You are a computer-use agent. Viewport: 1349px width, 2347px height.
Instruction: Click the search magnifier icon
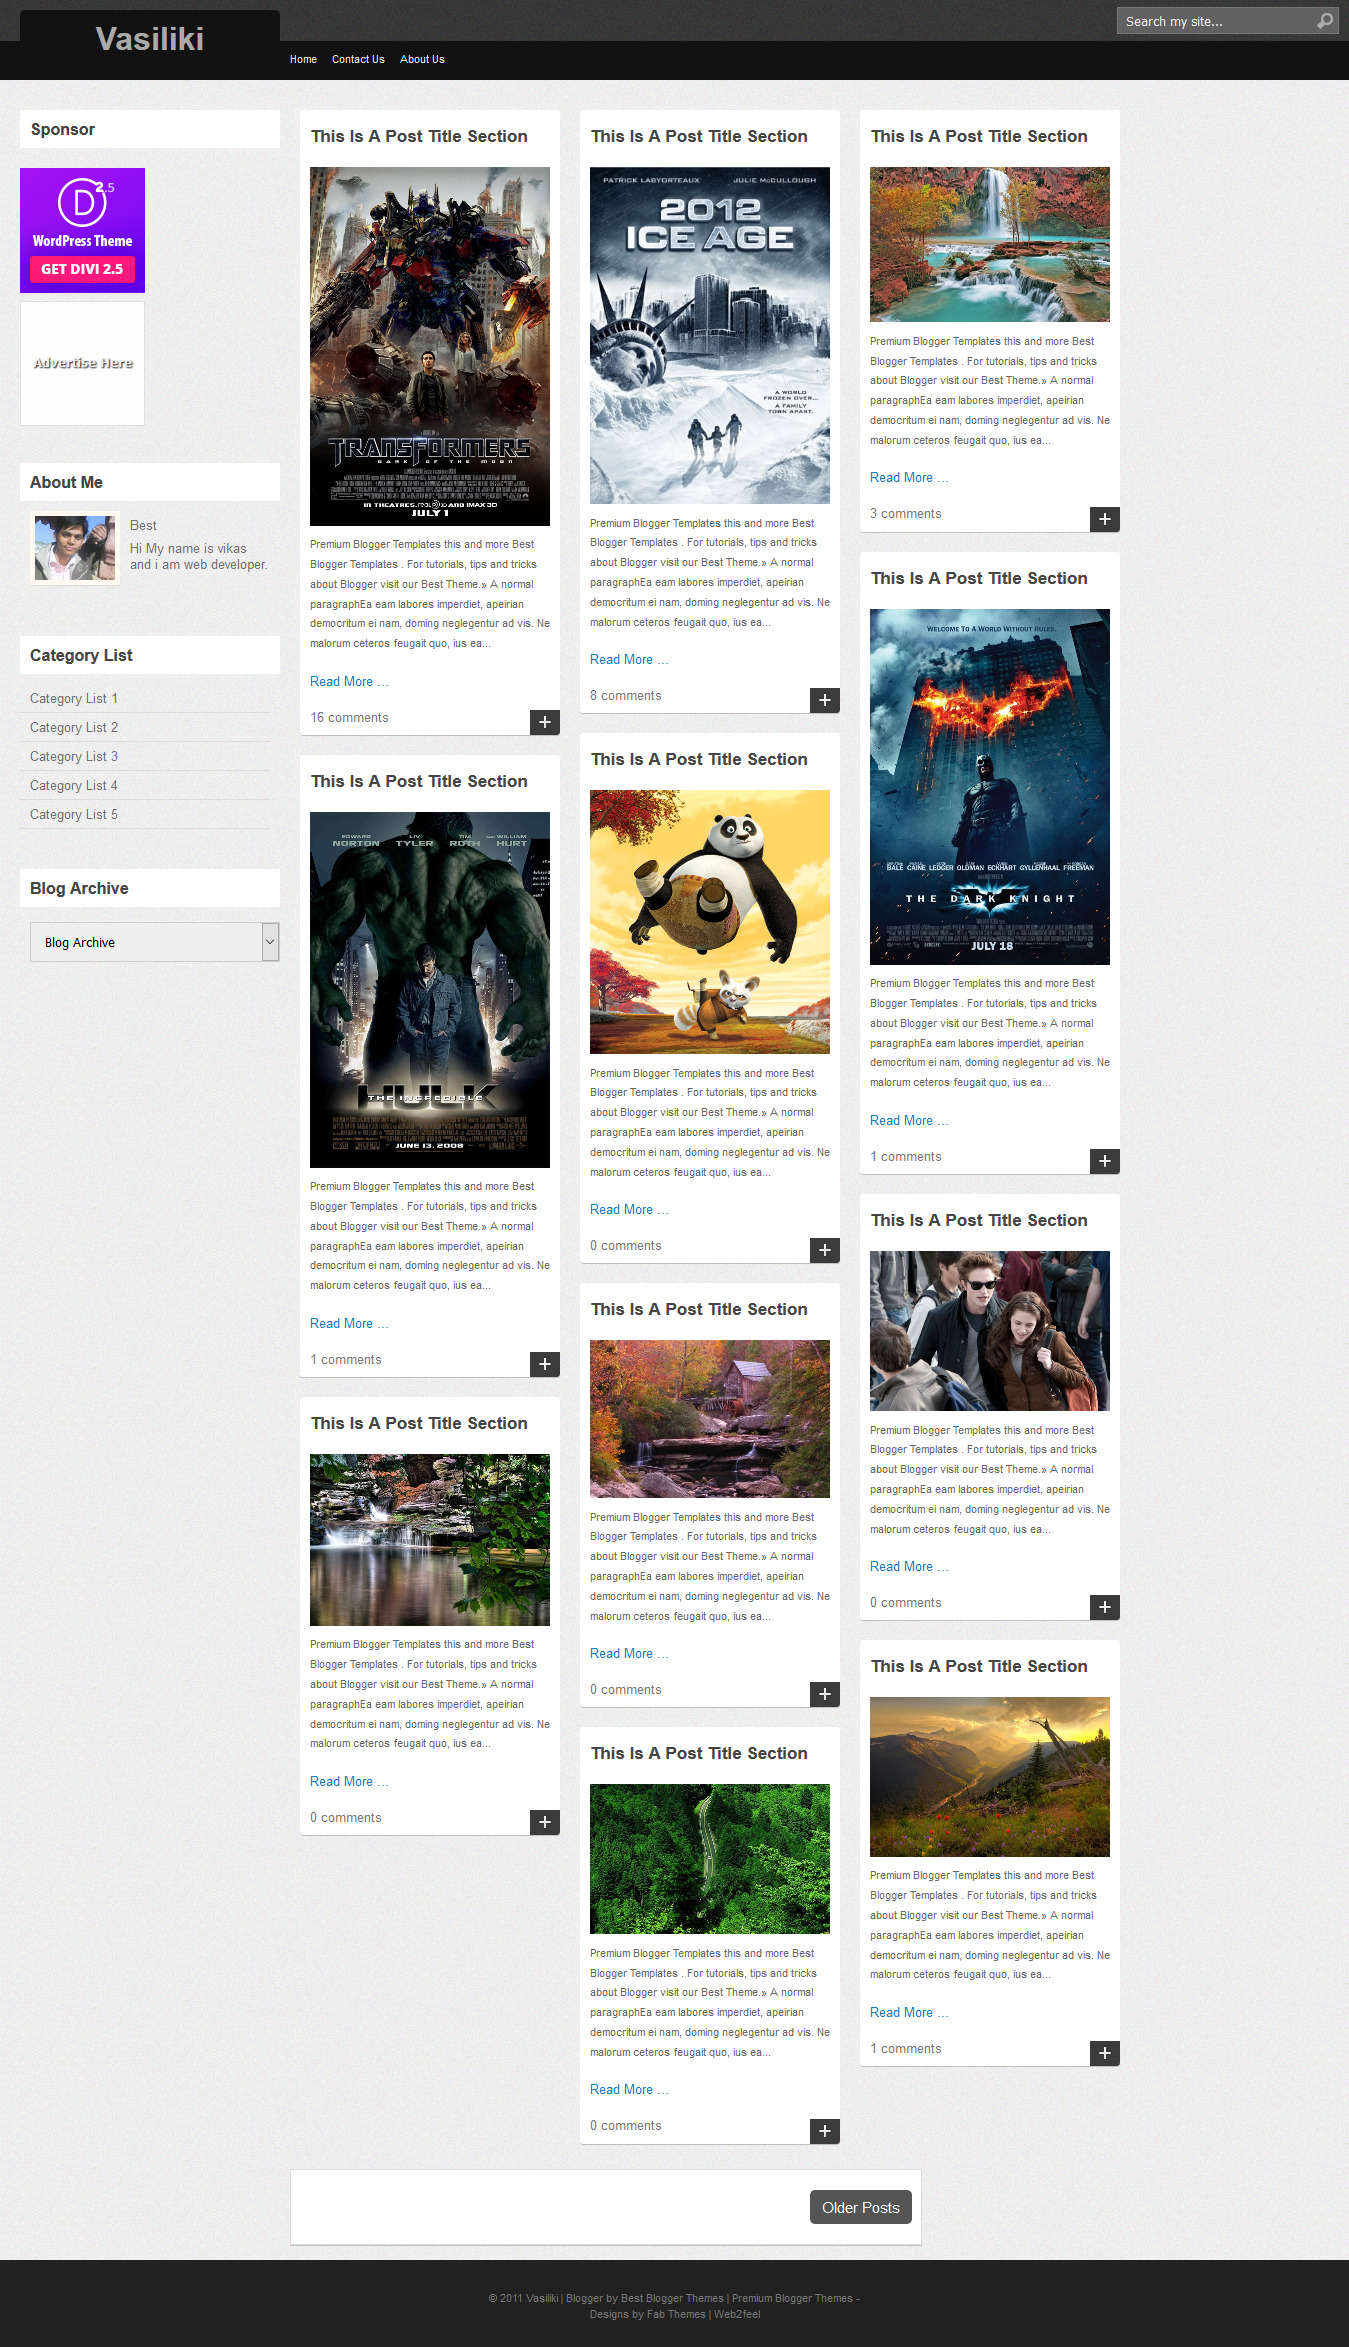[x=1324, y=21]
